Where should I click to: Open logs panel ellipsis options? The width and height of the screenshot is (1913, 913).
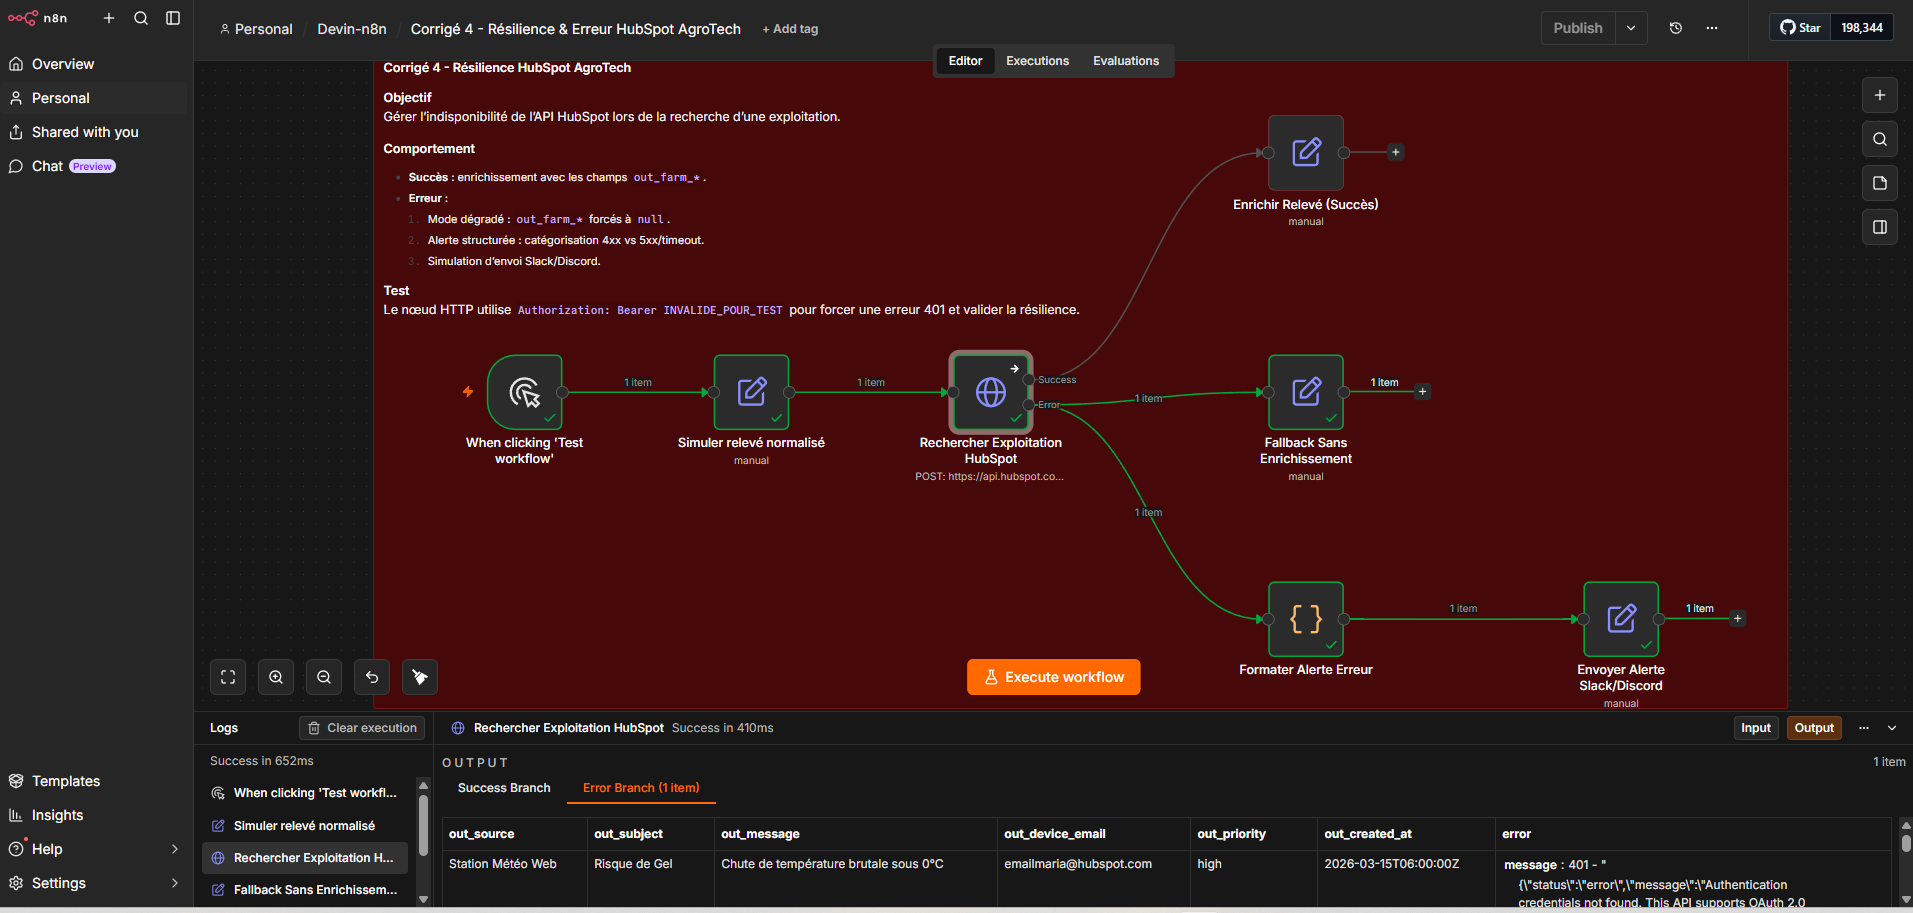click(x=1864, y=728)
